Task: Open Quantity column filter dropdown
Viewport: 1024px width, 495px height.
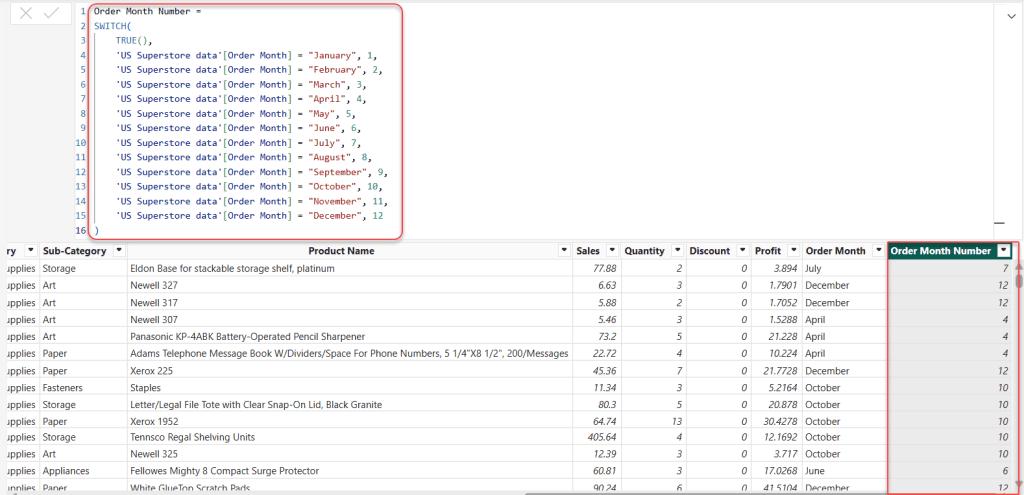Action: pos(678,251)
